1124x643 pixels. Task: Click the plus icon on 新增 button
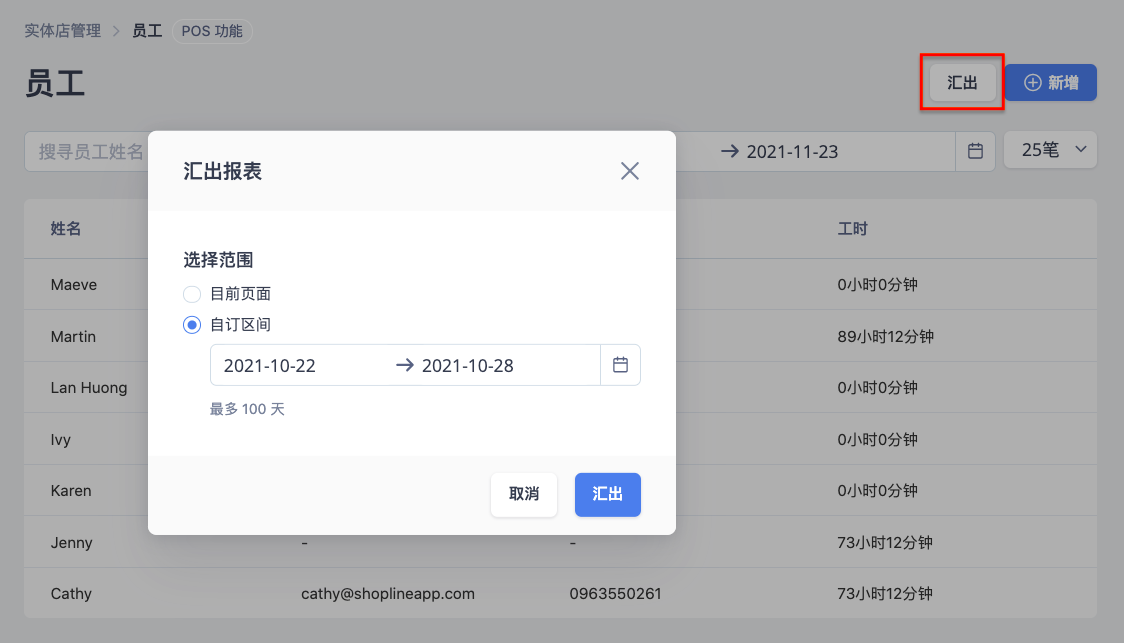tap(1032, 82)
